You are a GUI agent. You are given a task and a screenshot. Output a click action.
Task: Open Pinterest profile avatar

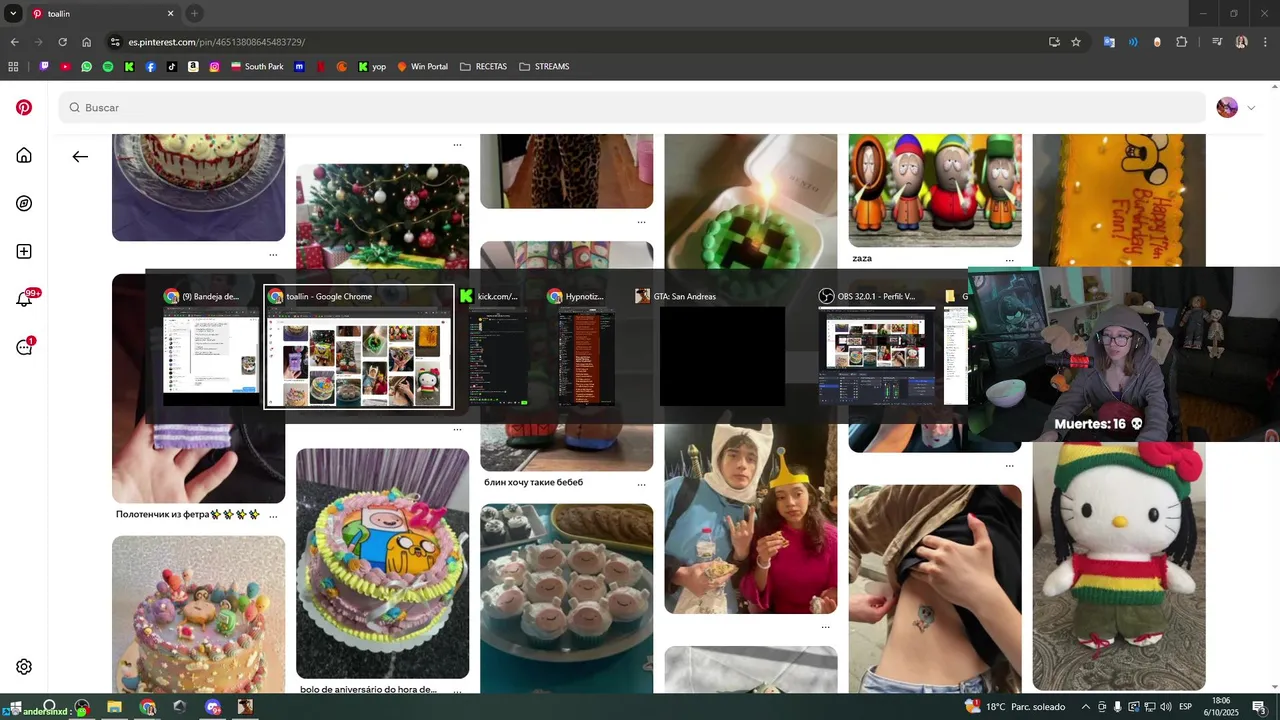[x=1227, y=107]
